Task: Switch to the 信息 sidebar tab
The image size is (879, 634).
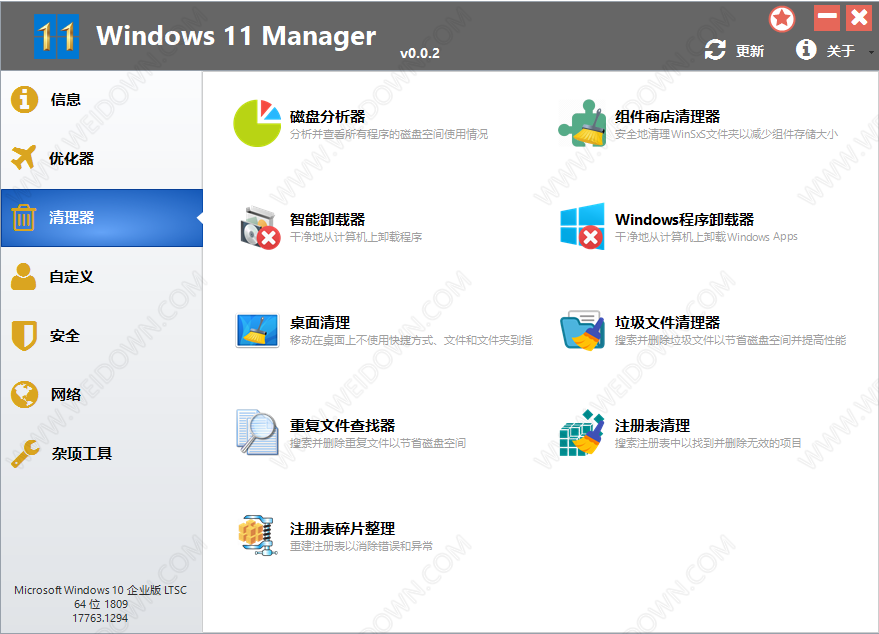Action: point(65,100)
